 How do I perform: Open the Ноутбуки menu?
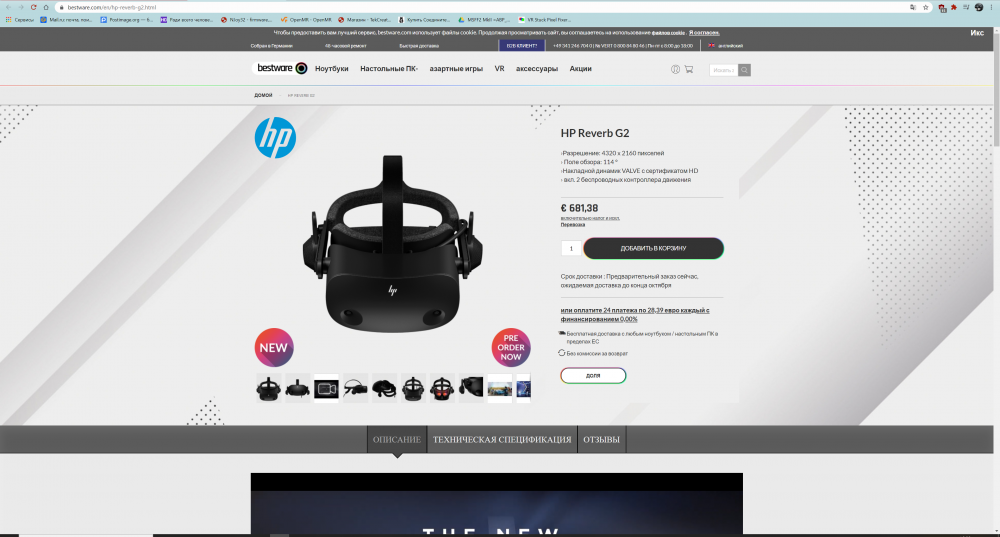[332, 69]
